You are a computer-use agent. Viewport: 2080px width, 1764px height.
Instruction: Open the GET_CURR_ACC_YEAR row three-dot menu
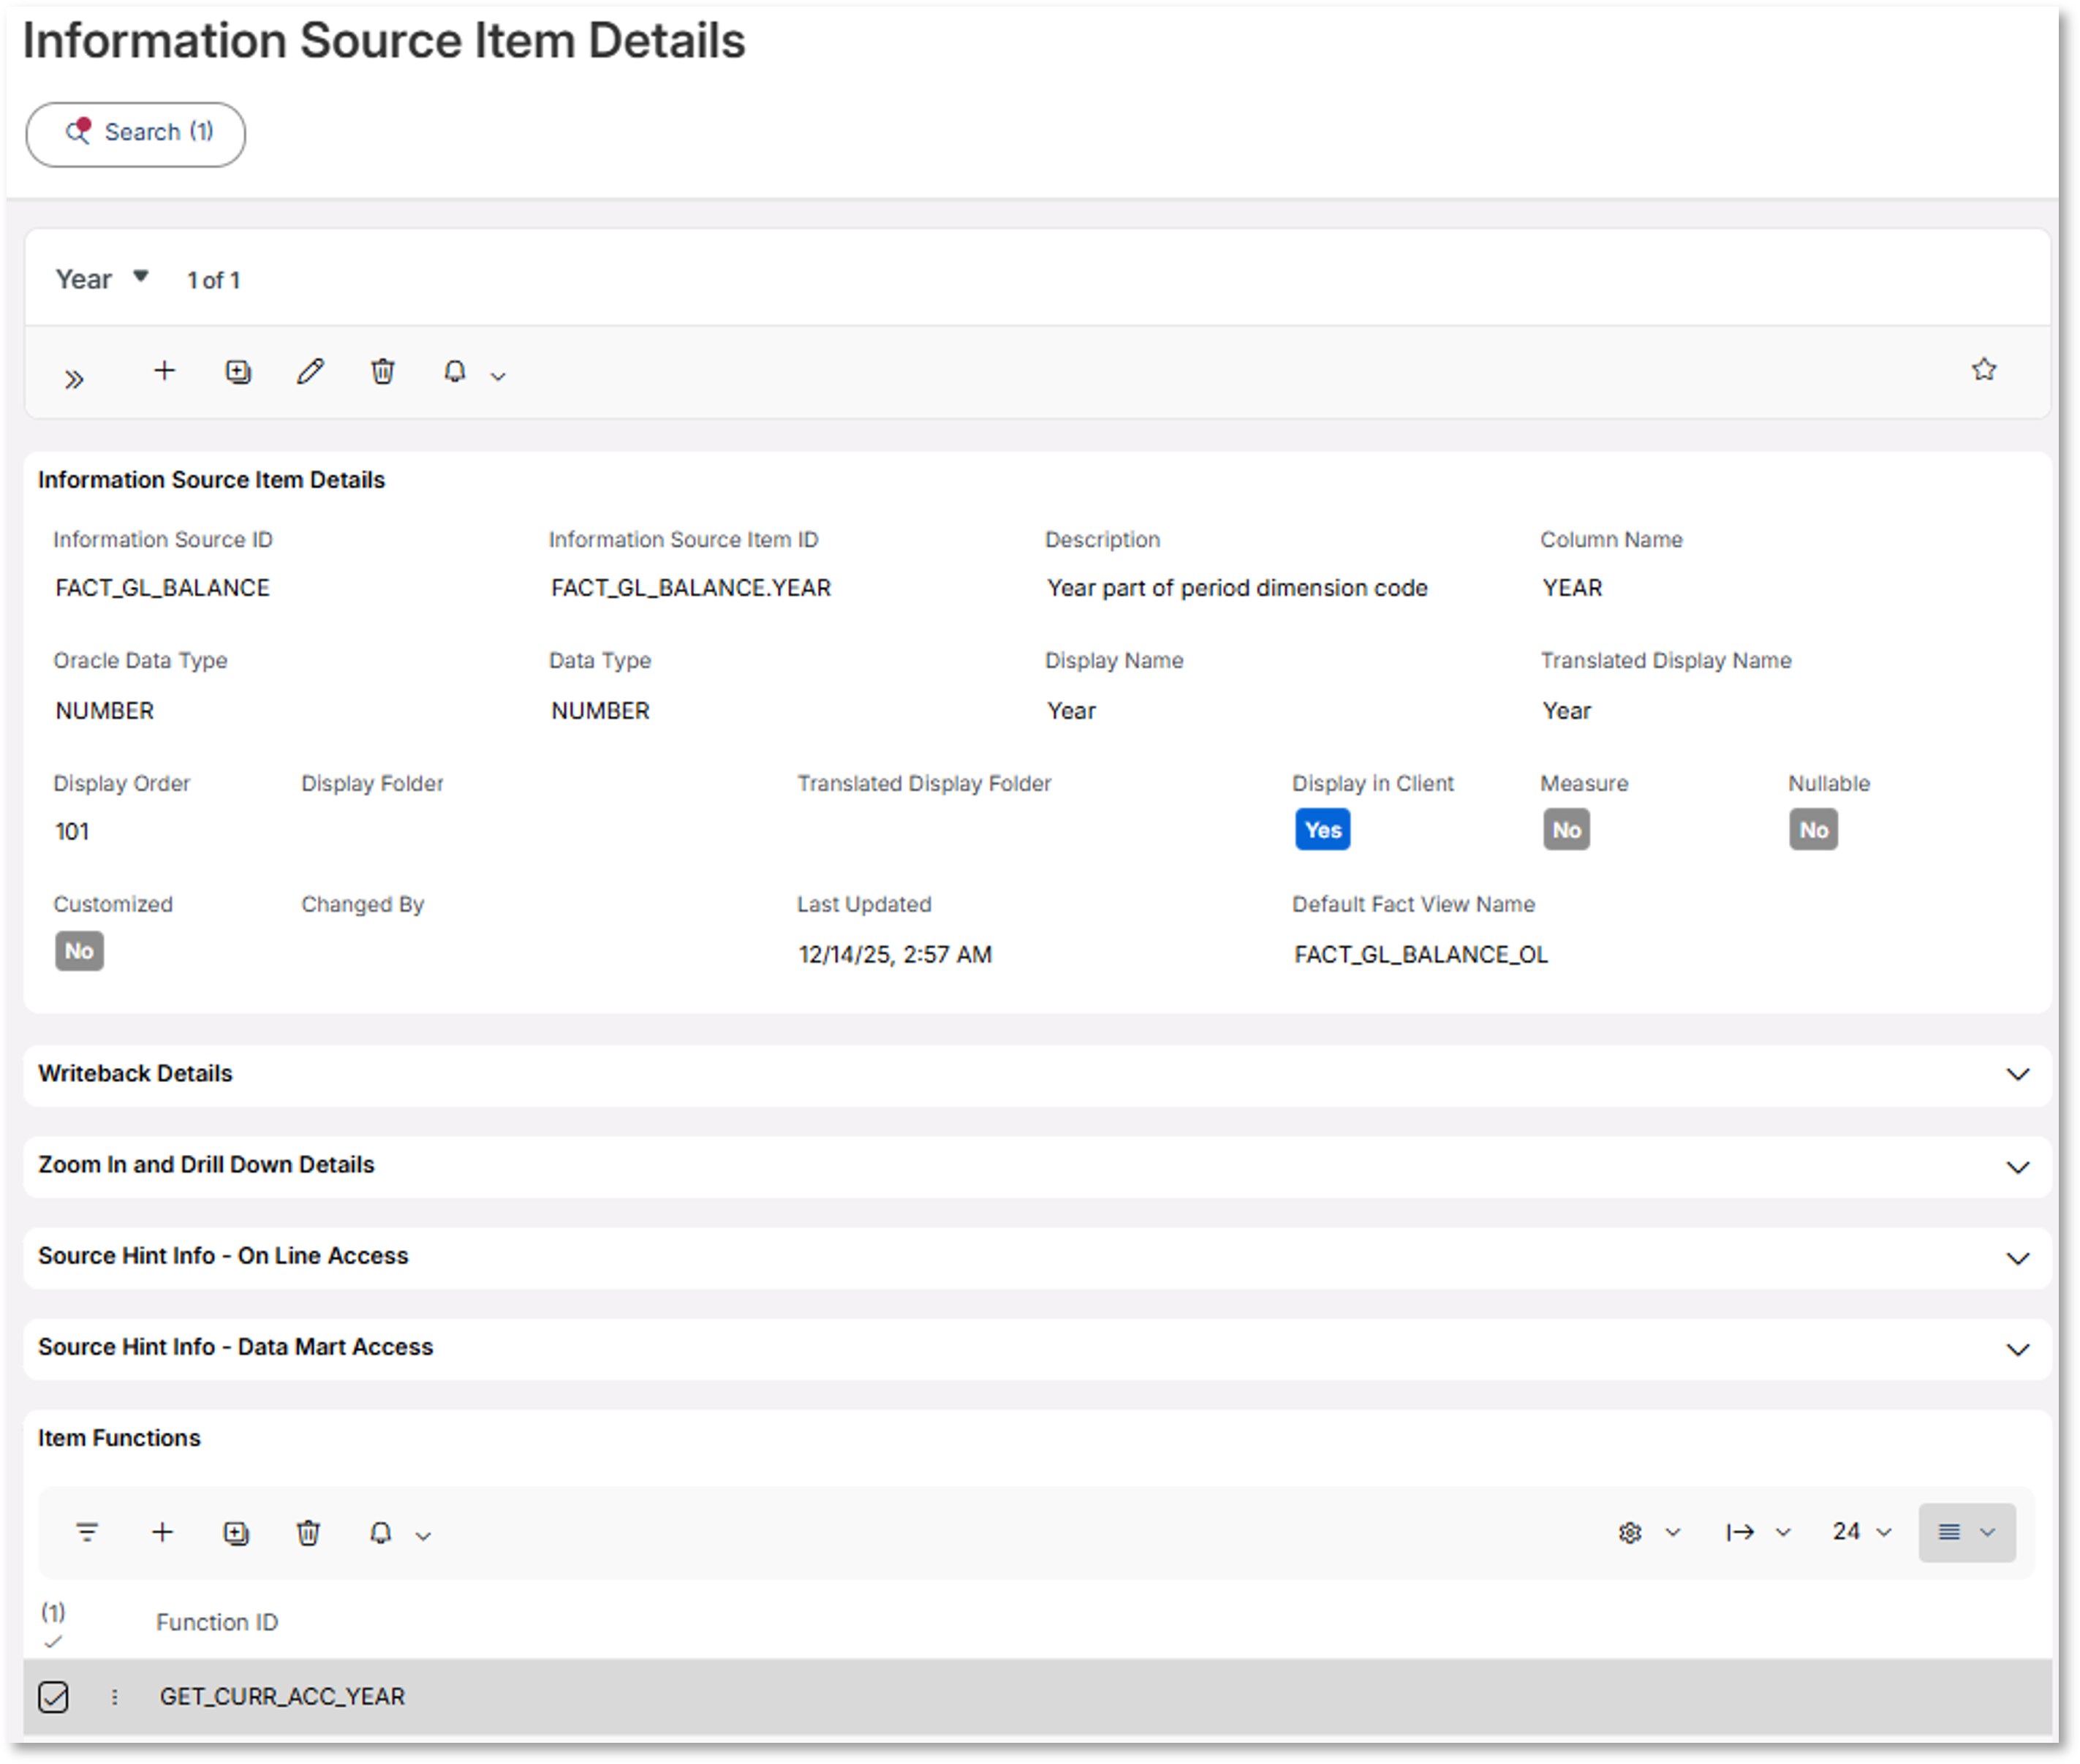coord(115,1697)
